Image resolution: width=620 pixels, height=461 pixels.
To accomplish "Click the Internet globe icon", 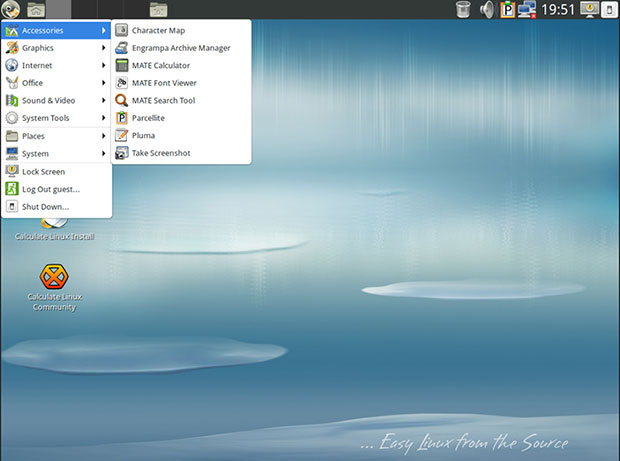I will pos(12,65).
